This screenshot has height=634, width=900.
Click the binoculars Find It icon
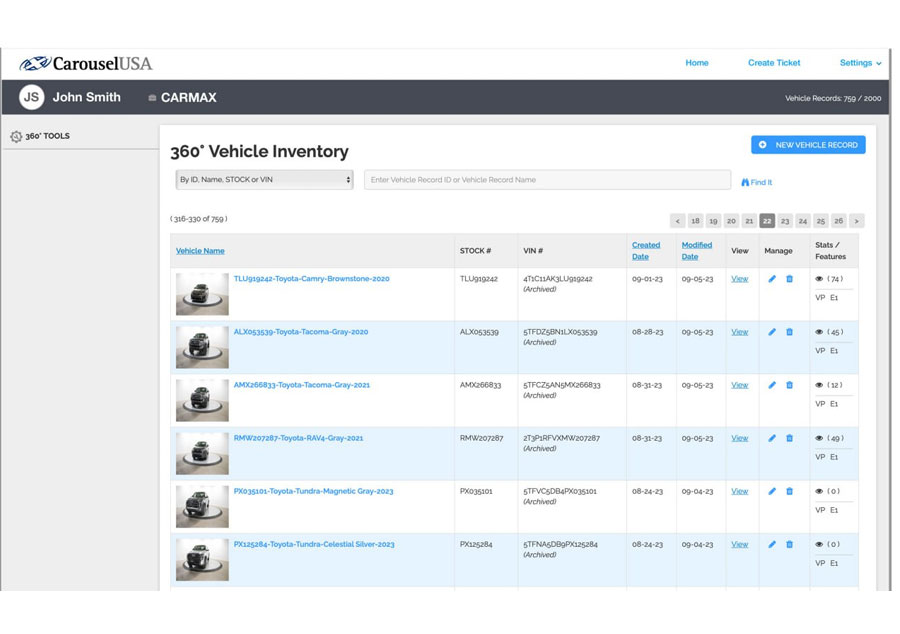[x=745, y=182]
